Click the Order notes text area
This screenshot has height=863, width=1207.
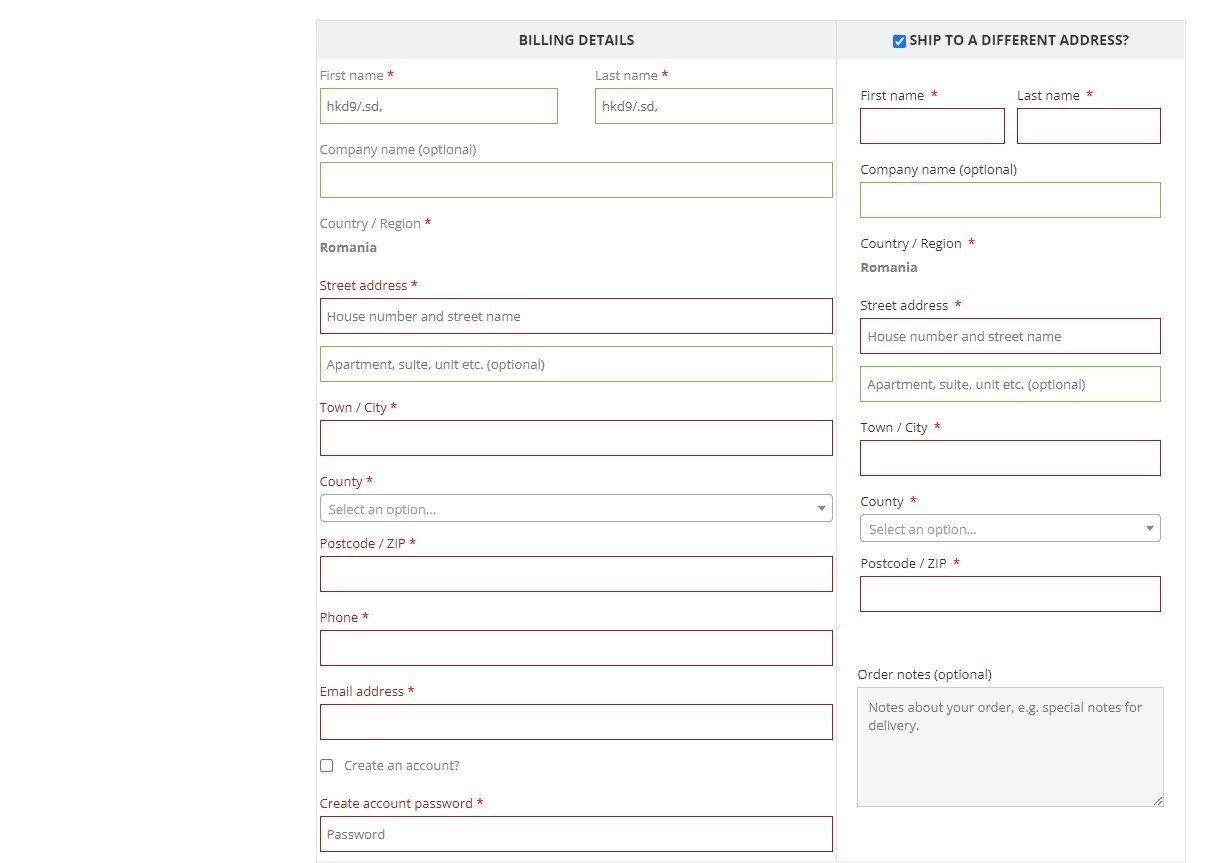tap(1010, 747)
